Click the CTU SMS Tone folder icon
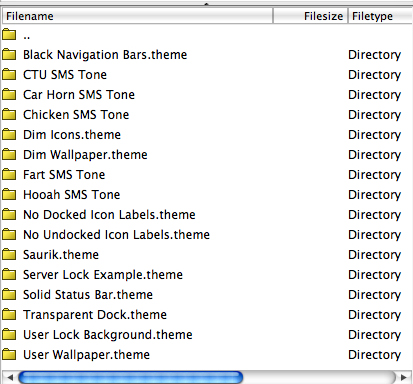This screenshot has width=413, height=384. [x=9, y=74]
